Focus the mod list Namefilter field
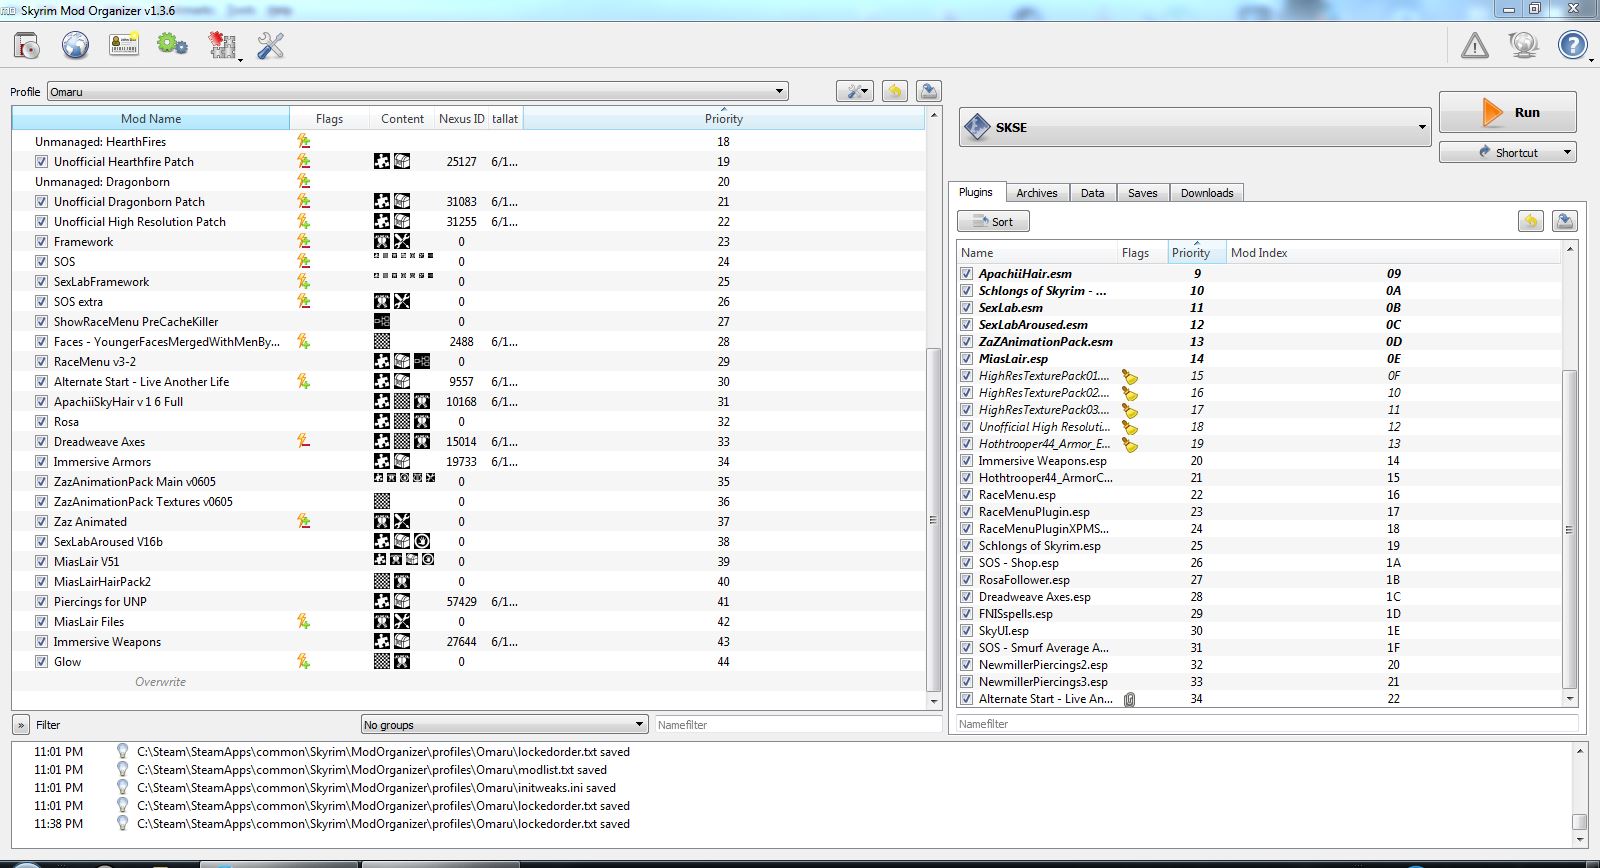Screen dimensions: 1600x868 pyautogui.click(x=798, y=724)
